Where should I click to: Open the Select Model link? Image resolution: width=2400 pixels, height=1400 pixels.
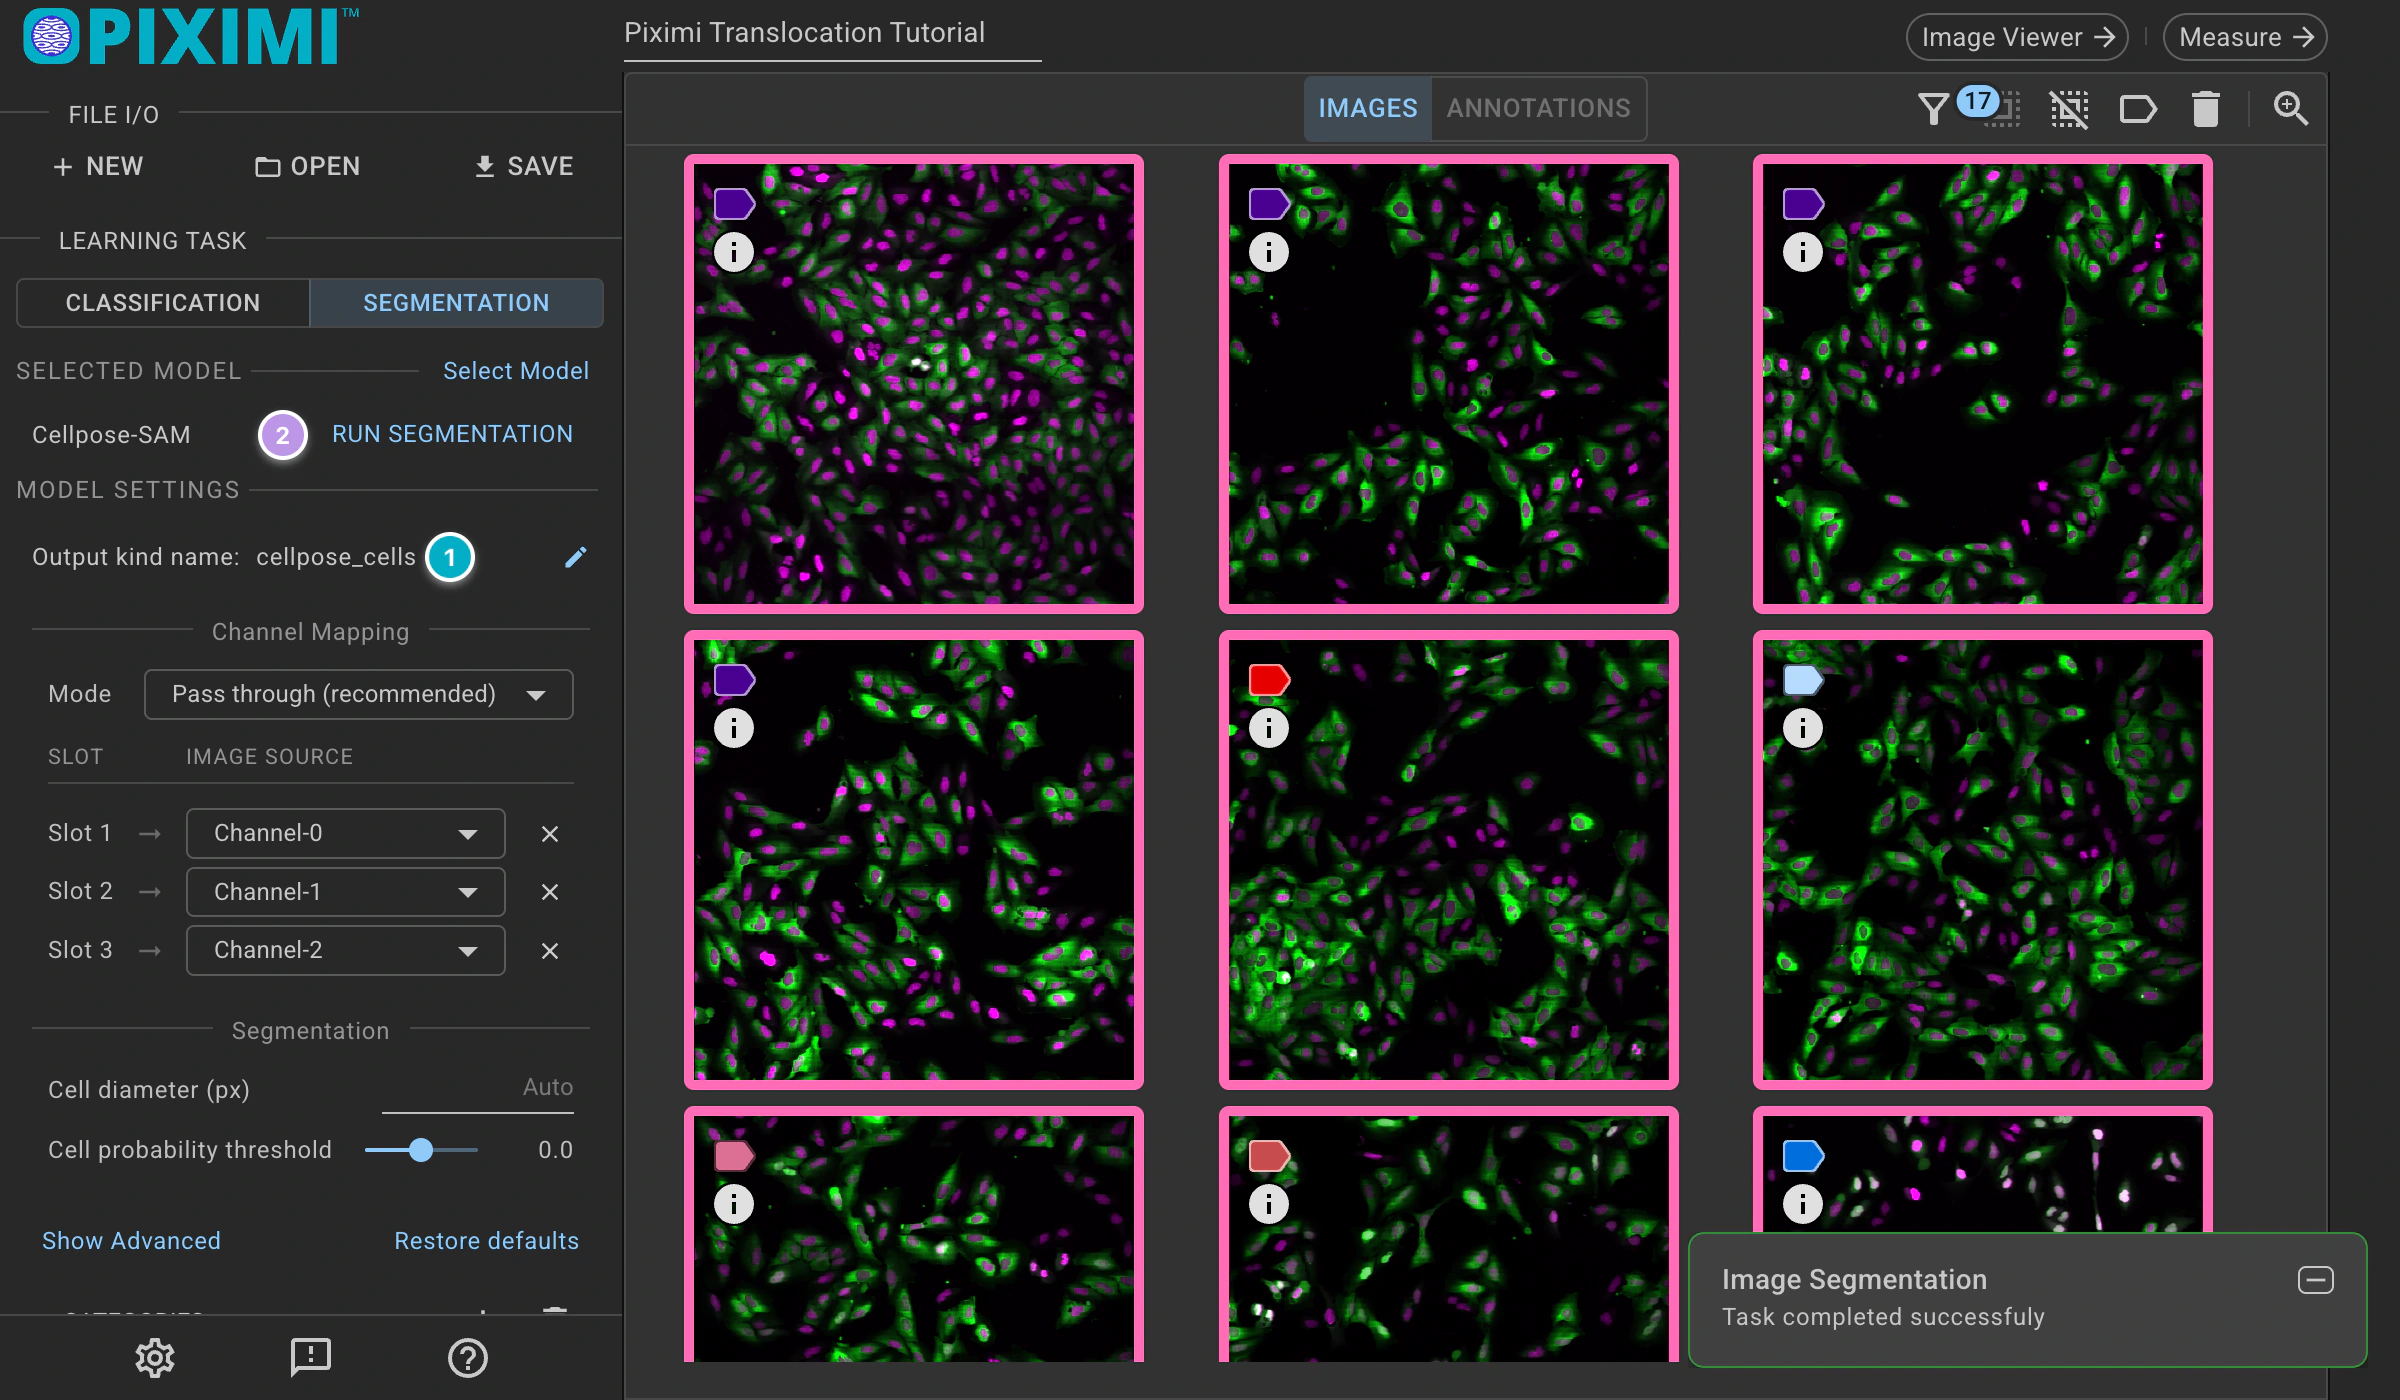pos(516,371)
